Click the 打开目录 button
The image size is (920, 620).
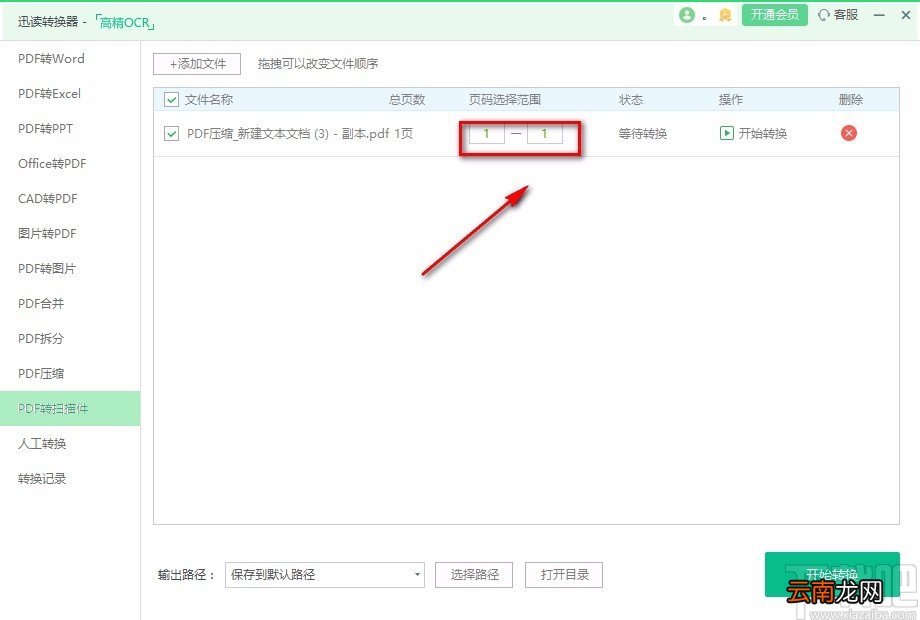point(564,575)
